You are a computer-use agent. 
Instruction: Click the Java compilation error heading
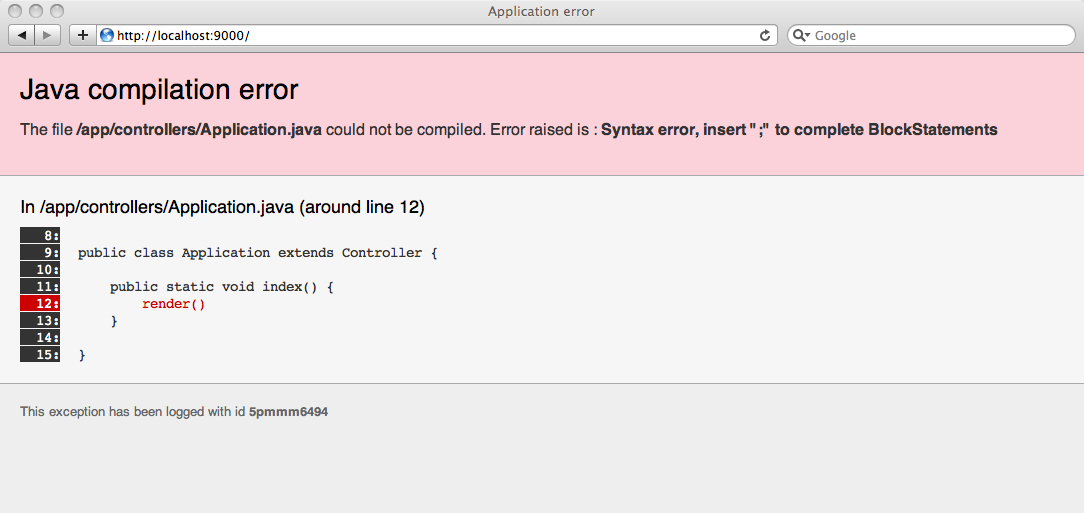[159, 90]
